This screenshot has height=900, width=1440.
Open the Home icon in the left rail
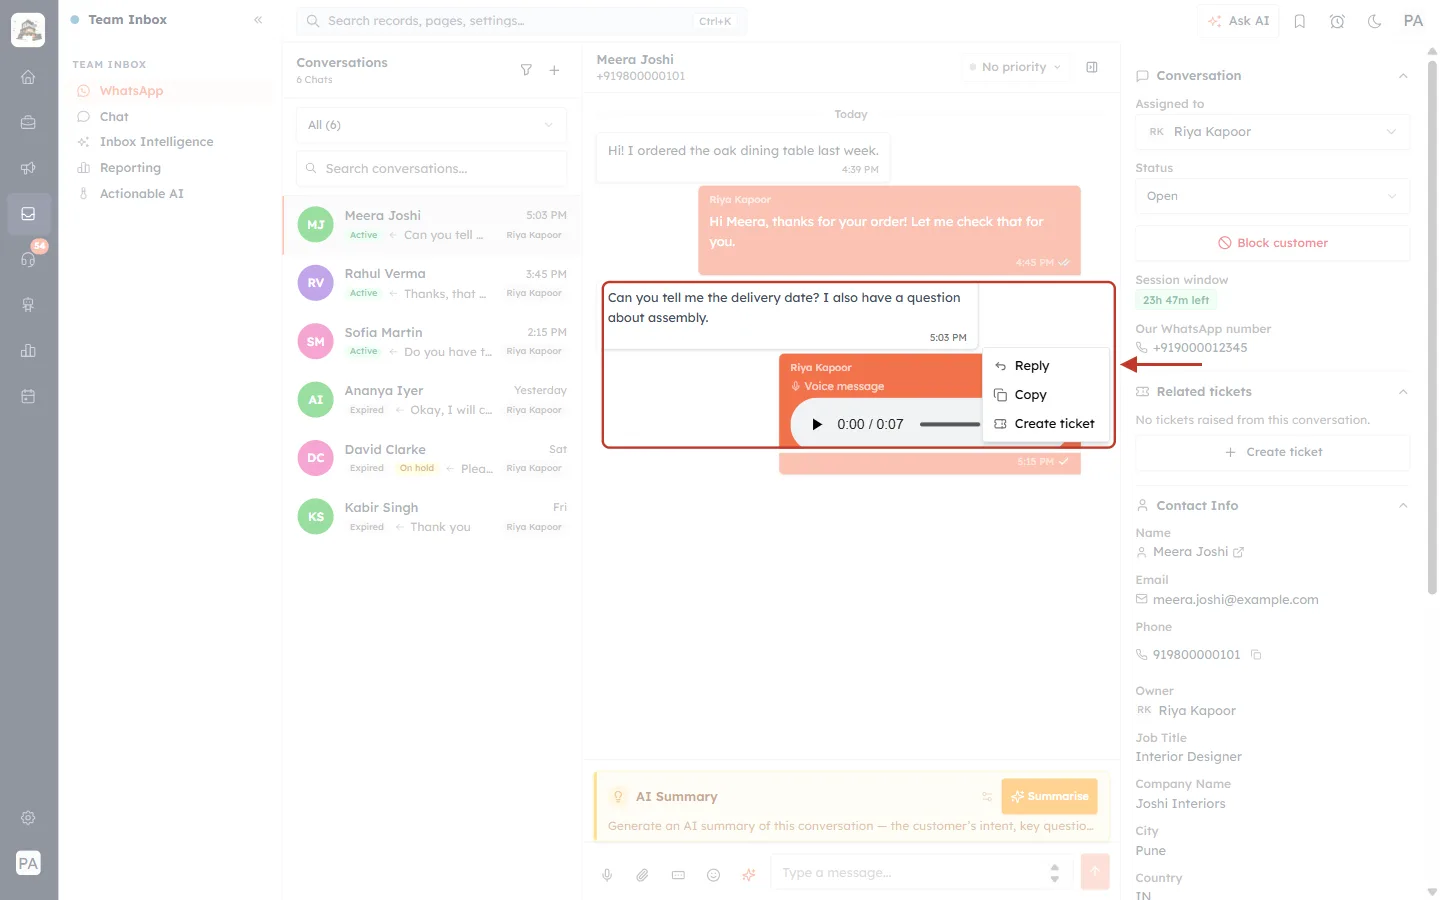[x=28, y=77]
